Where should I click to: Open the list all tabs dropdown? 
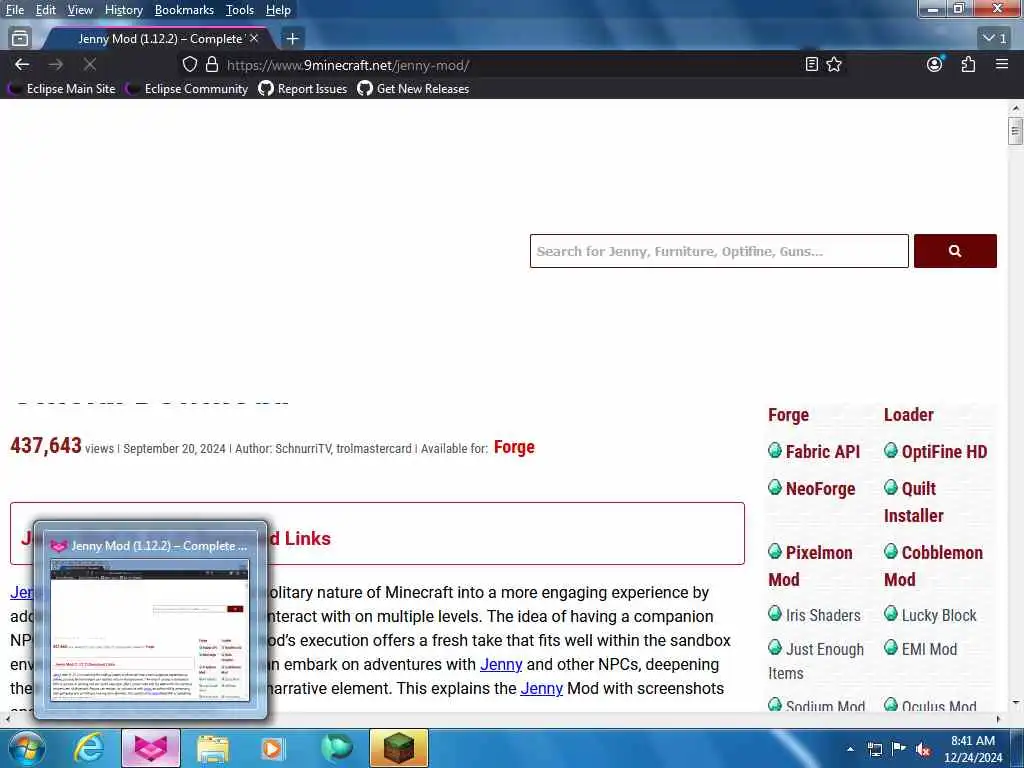(996, 38)
